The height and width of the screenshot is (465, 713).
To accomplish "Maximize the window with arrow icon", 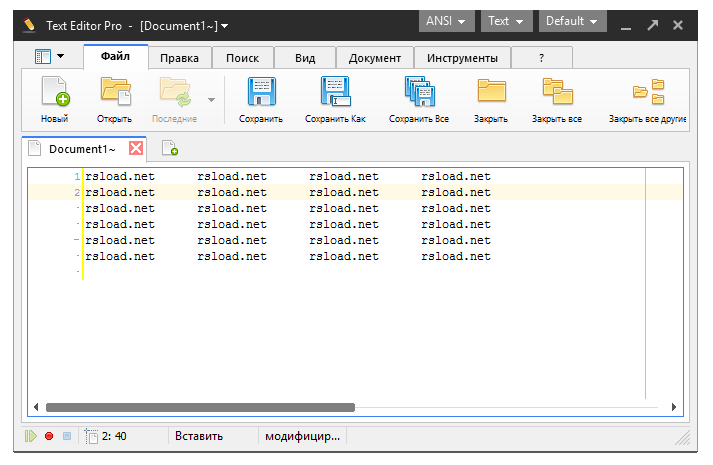I will coord(653,25).
